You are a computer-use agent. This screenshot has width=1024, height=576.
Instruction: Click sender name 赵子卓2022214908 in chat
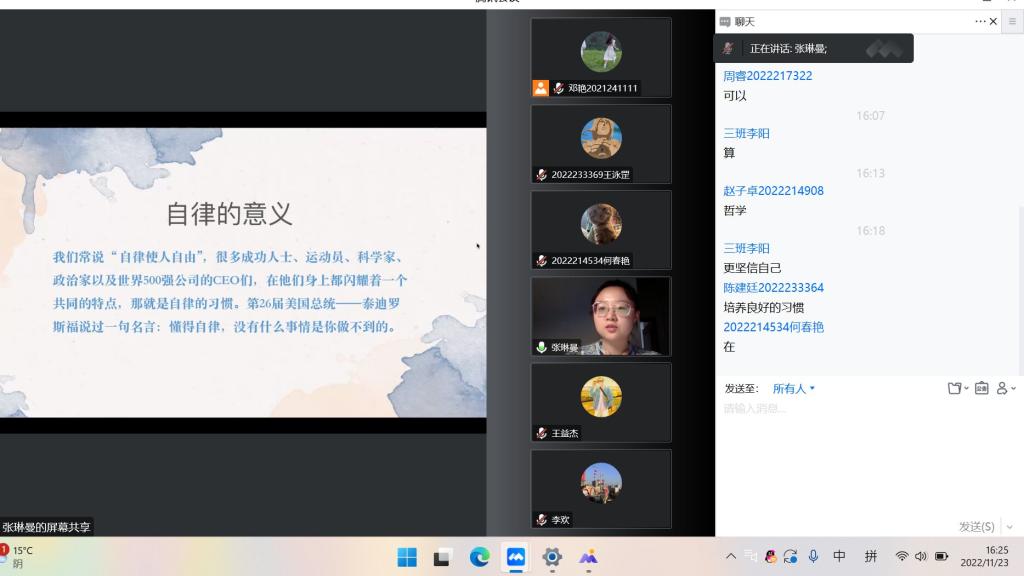tap(773, 191)
